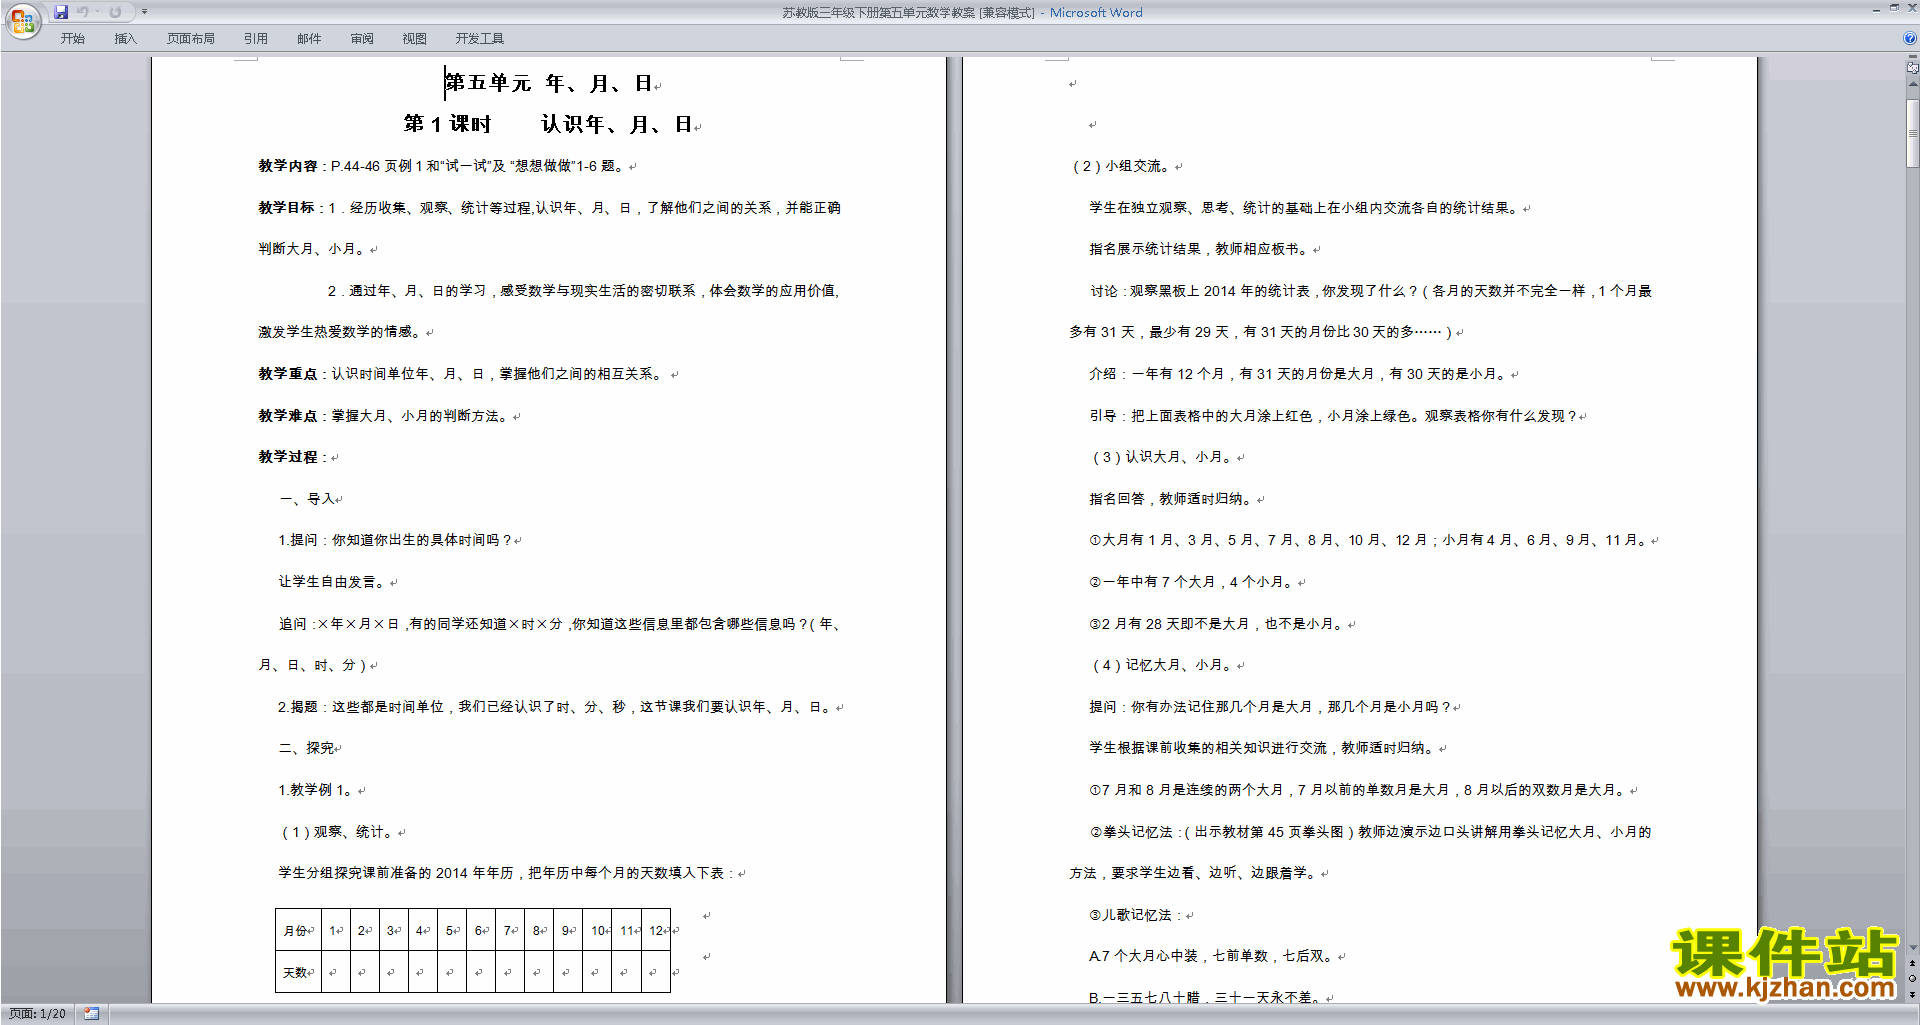The image size is (1920, 1025).
Task: Click the Undo arrow in quick access toolbar
Action: pyautogui.click(x=83, y=12)
